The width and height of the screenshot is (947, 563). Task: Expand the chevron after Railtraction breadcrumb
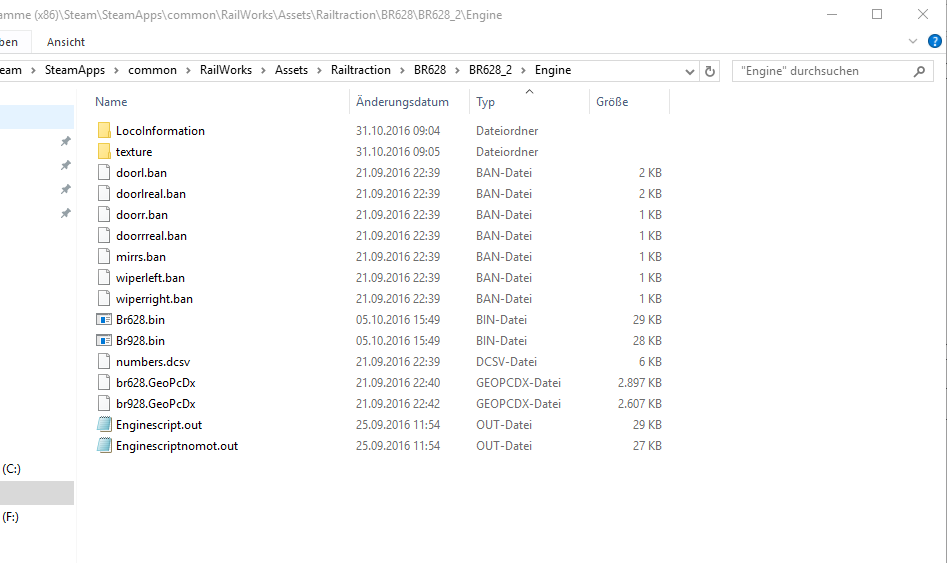pos(402,71)
